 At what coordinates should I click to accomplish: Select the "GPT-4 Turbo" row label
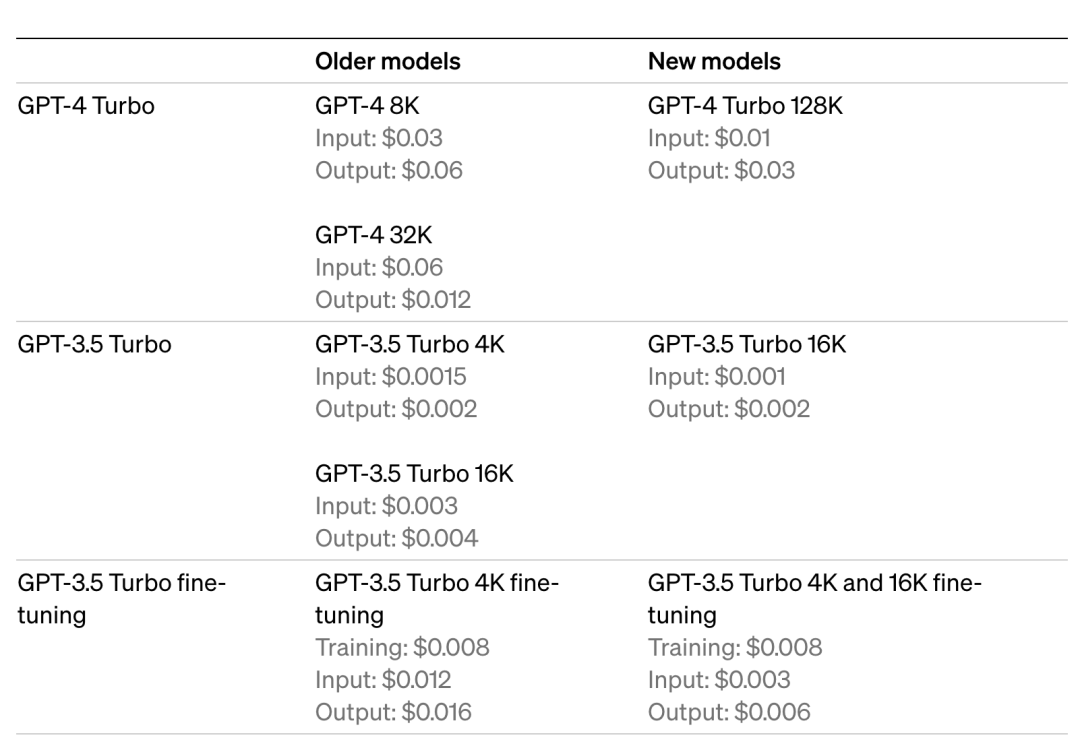[87, 105]
